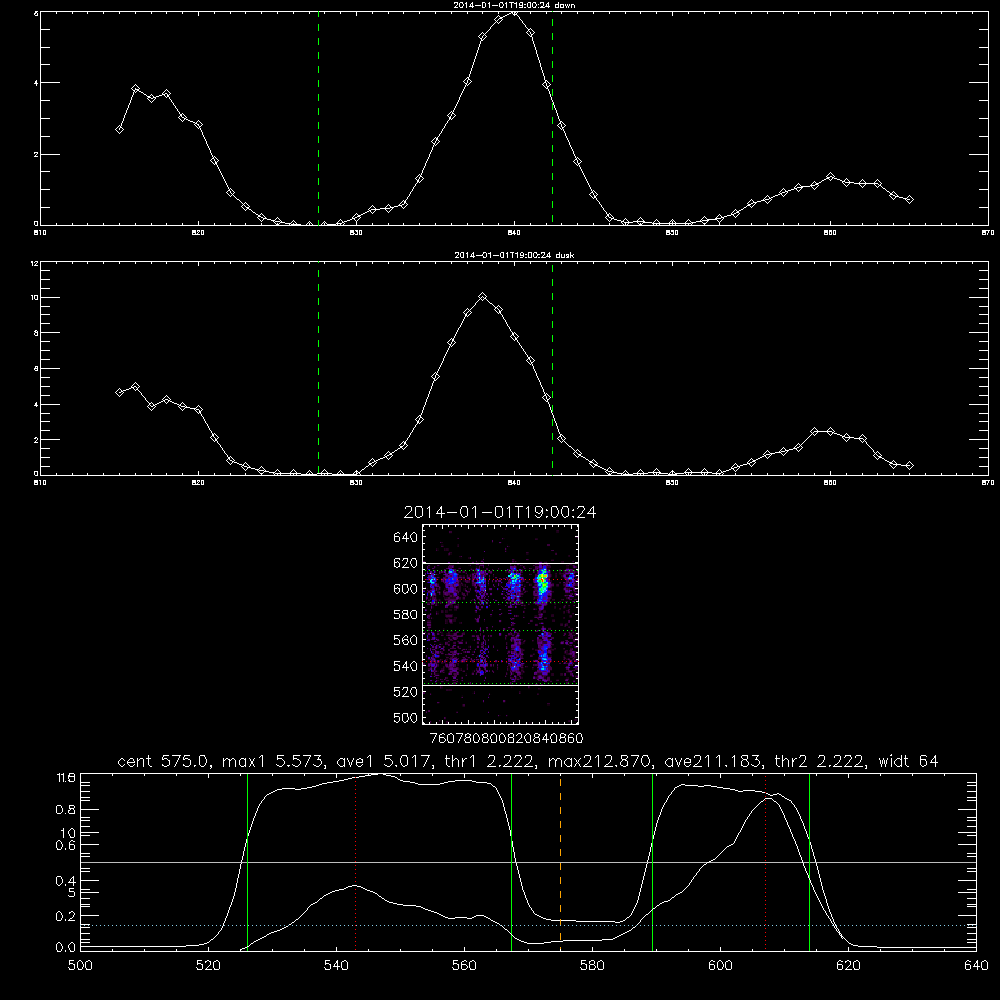Click the timestamp title above the color image
The width and height of the screenshot is (1000, 1000).
[500, 512]
